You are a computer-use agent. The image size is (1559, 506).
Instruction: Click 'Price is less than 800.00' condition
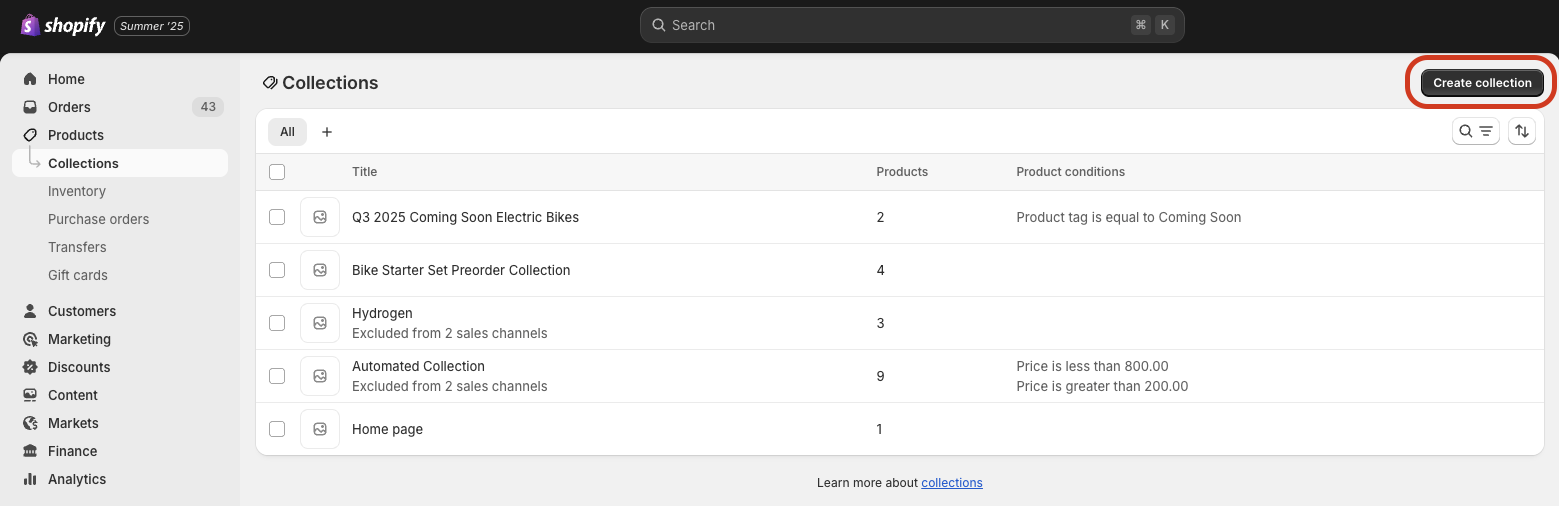pos(1092,366)
